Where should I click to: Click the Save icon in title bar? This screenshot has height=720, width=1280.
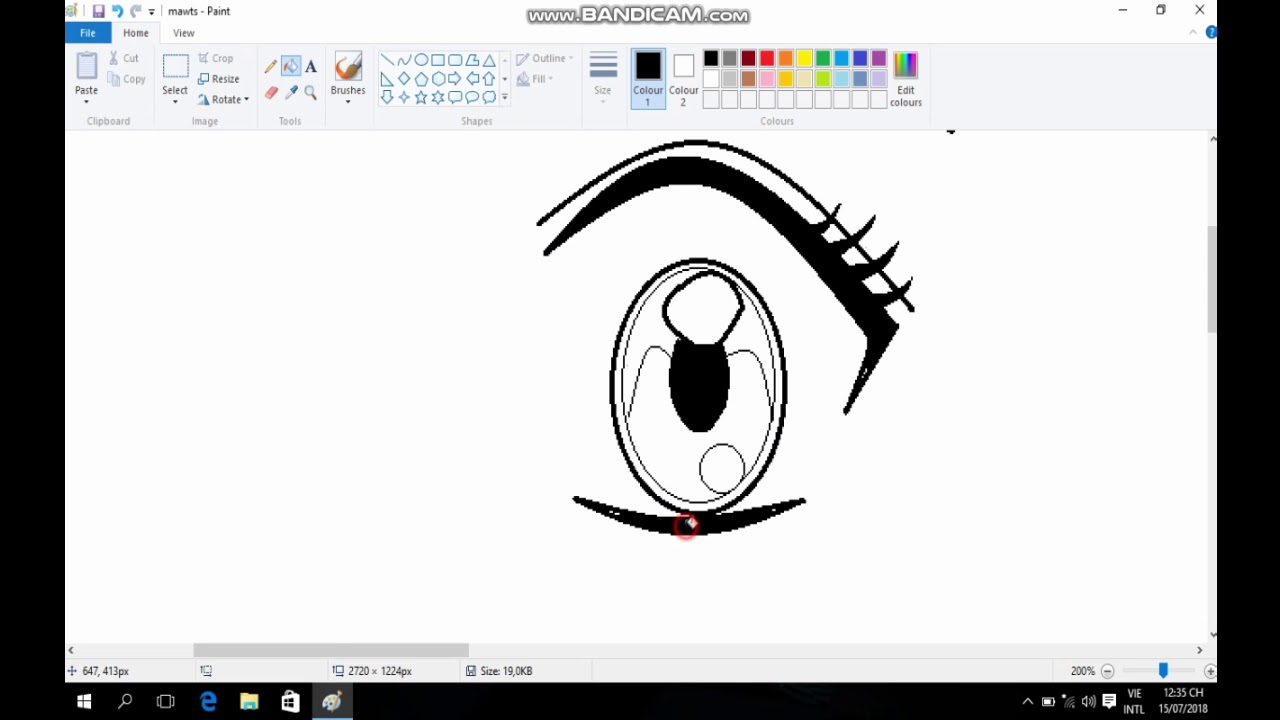click(x=98, y=11)
